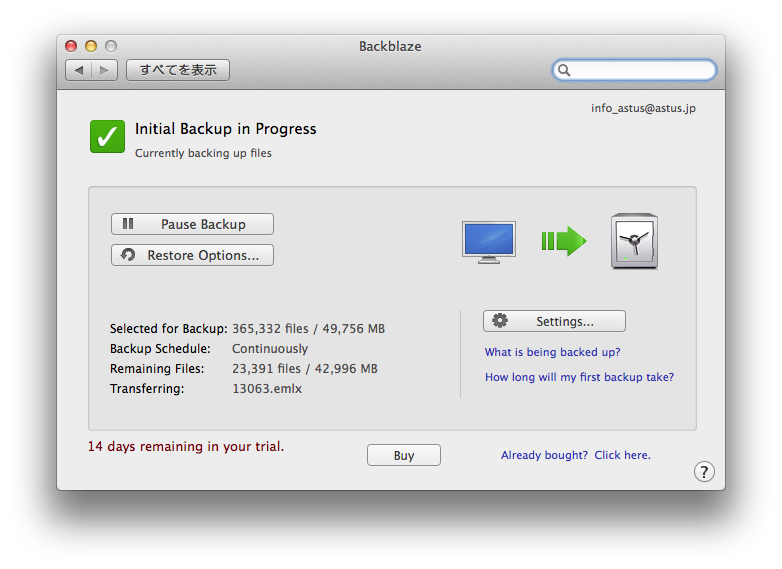Click the すべてを表示 (Show All) button

(178, 70)
